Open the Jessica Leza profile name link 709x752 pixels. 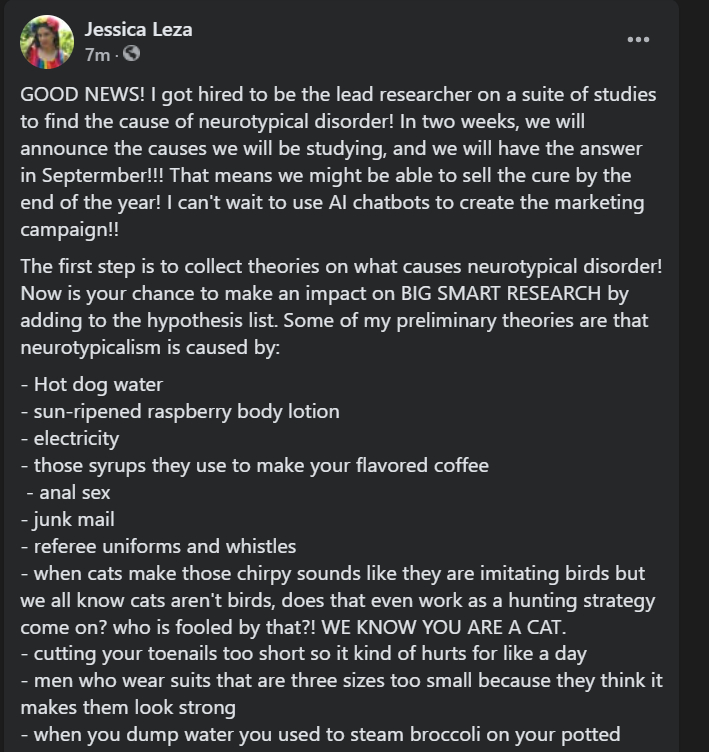coord(138,29)
